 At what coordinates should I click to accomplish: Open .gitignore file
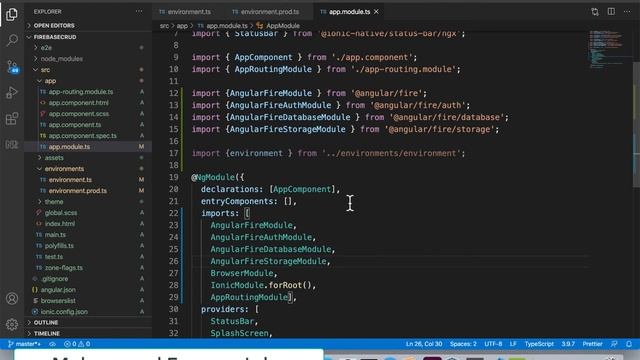pyautogui.click(x=55, y=279)
